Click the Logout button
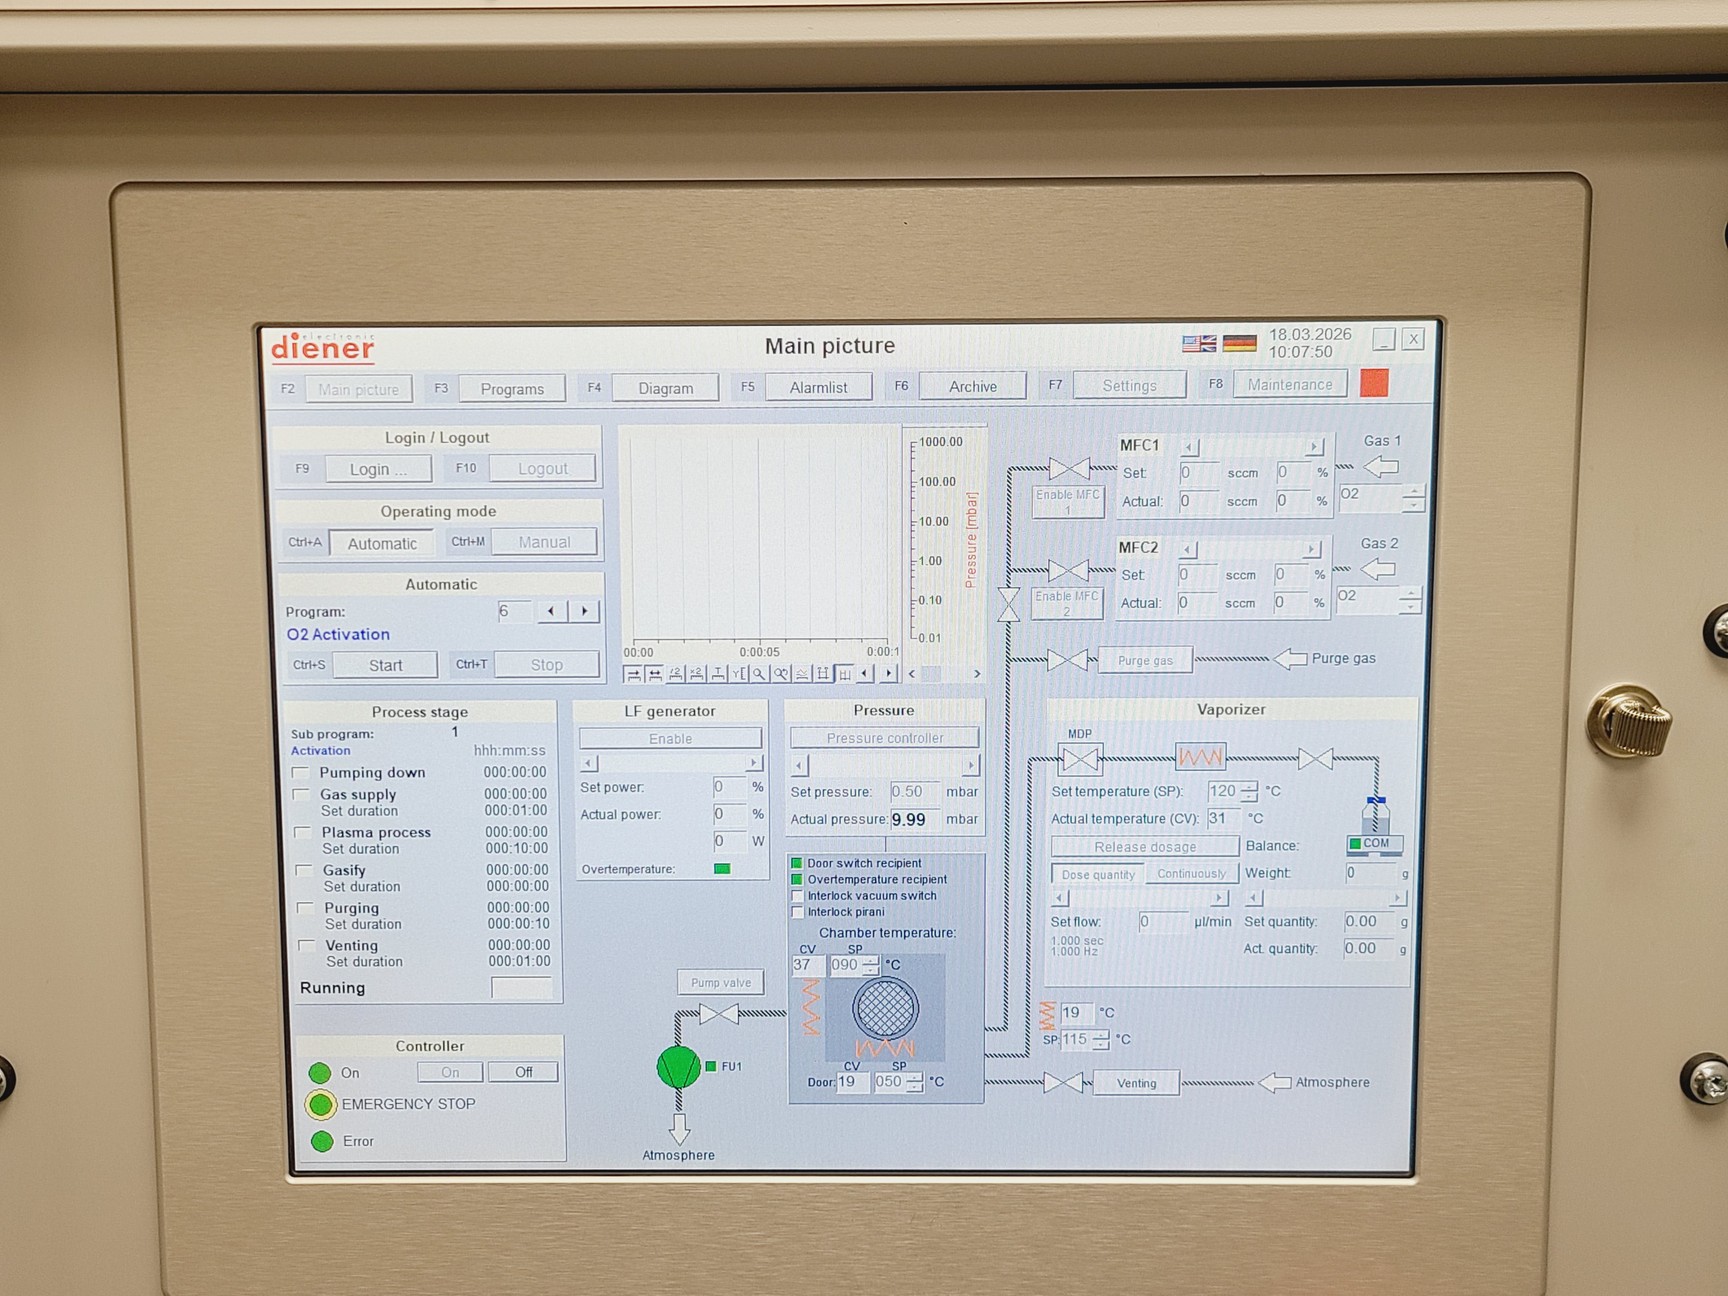The image size is (1728, 1296). tap(541, 468)
